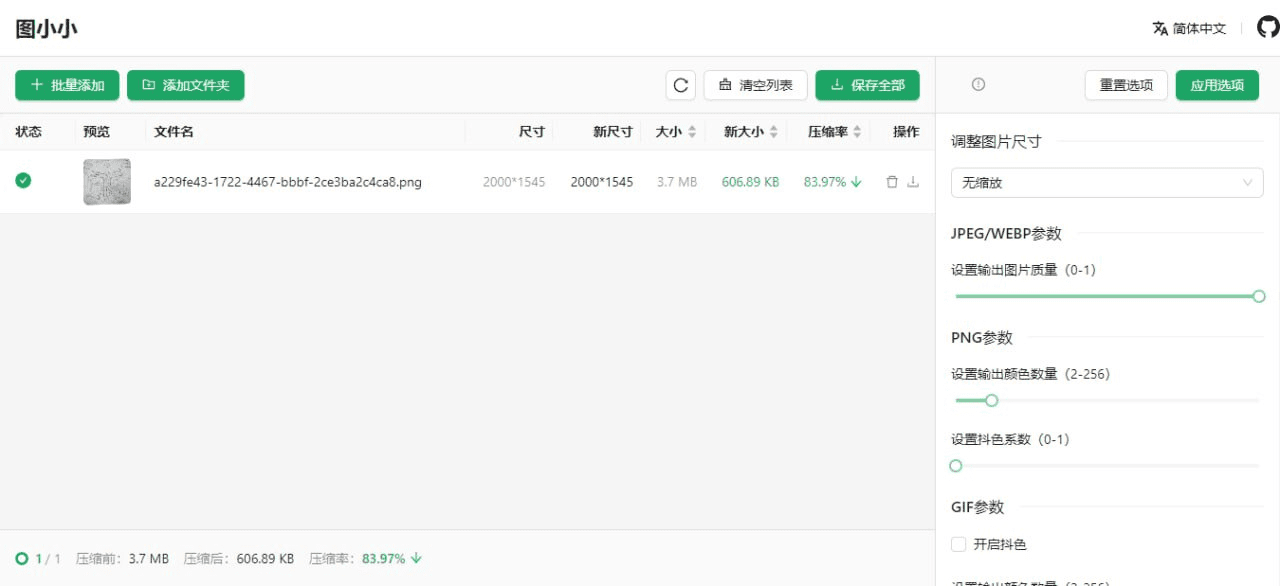1280x586 pixels.
Task: Apply settings with the 应用选项 button
Action: pyautogui.click(x=1217, y=85)
